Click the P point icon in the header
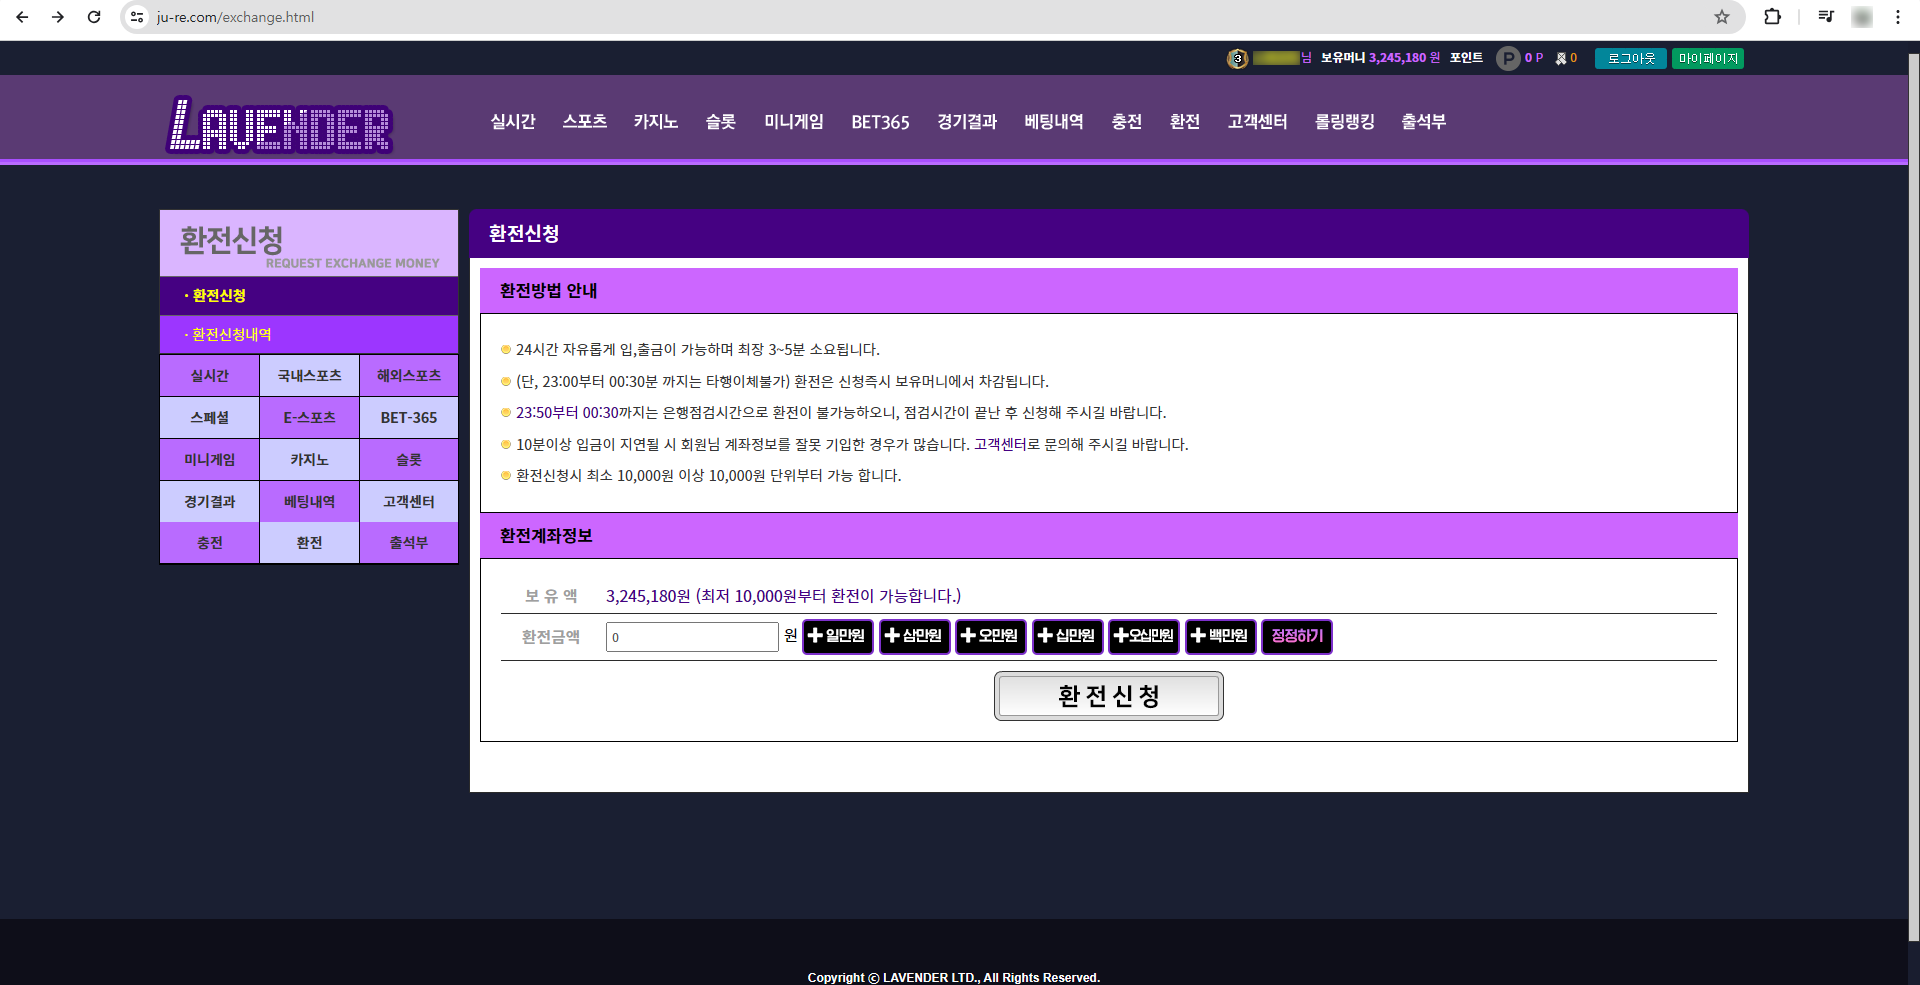The image size is (1920, 985). [x=1508, y=57]
